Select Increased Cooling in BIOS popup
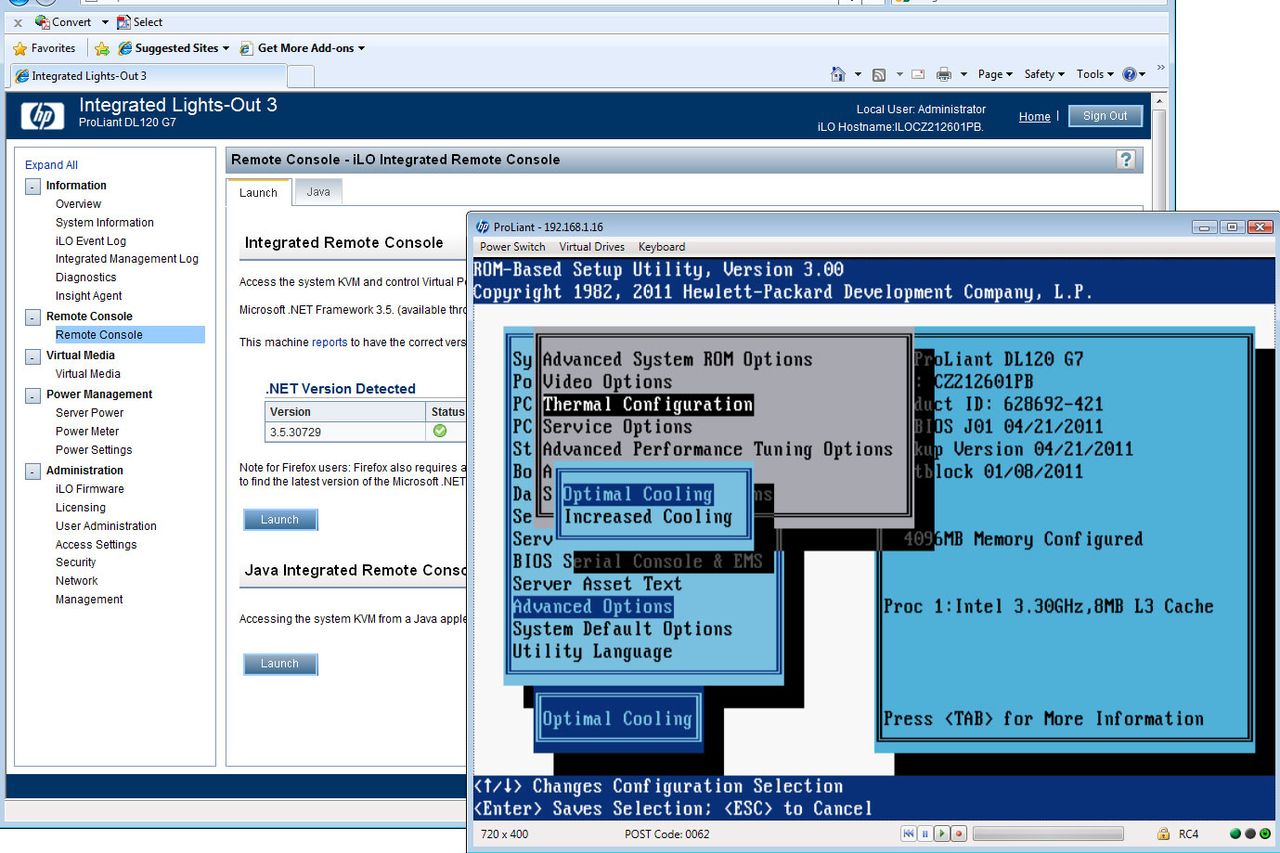1280x853 pixels. point(648,517)
